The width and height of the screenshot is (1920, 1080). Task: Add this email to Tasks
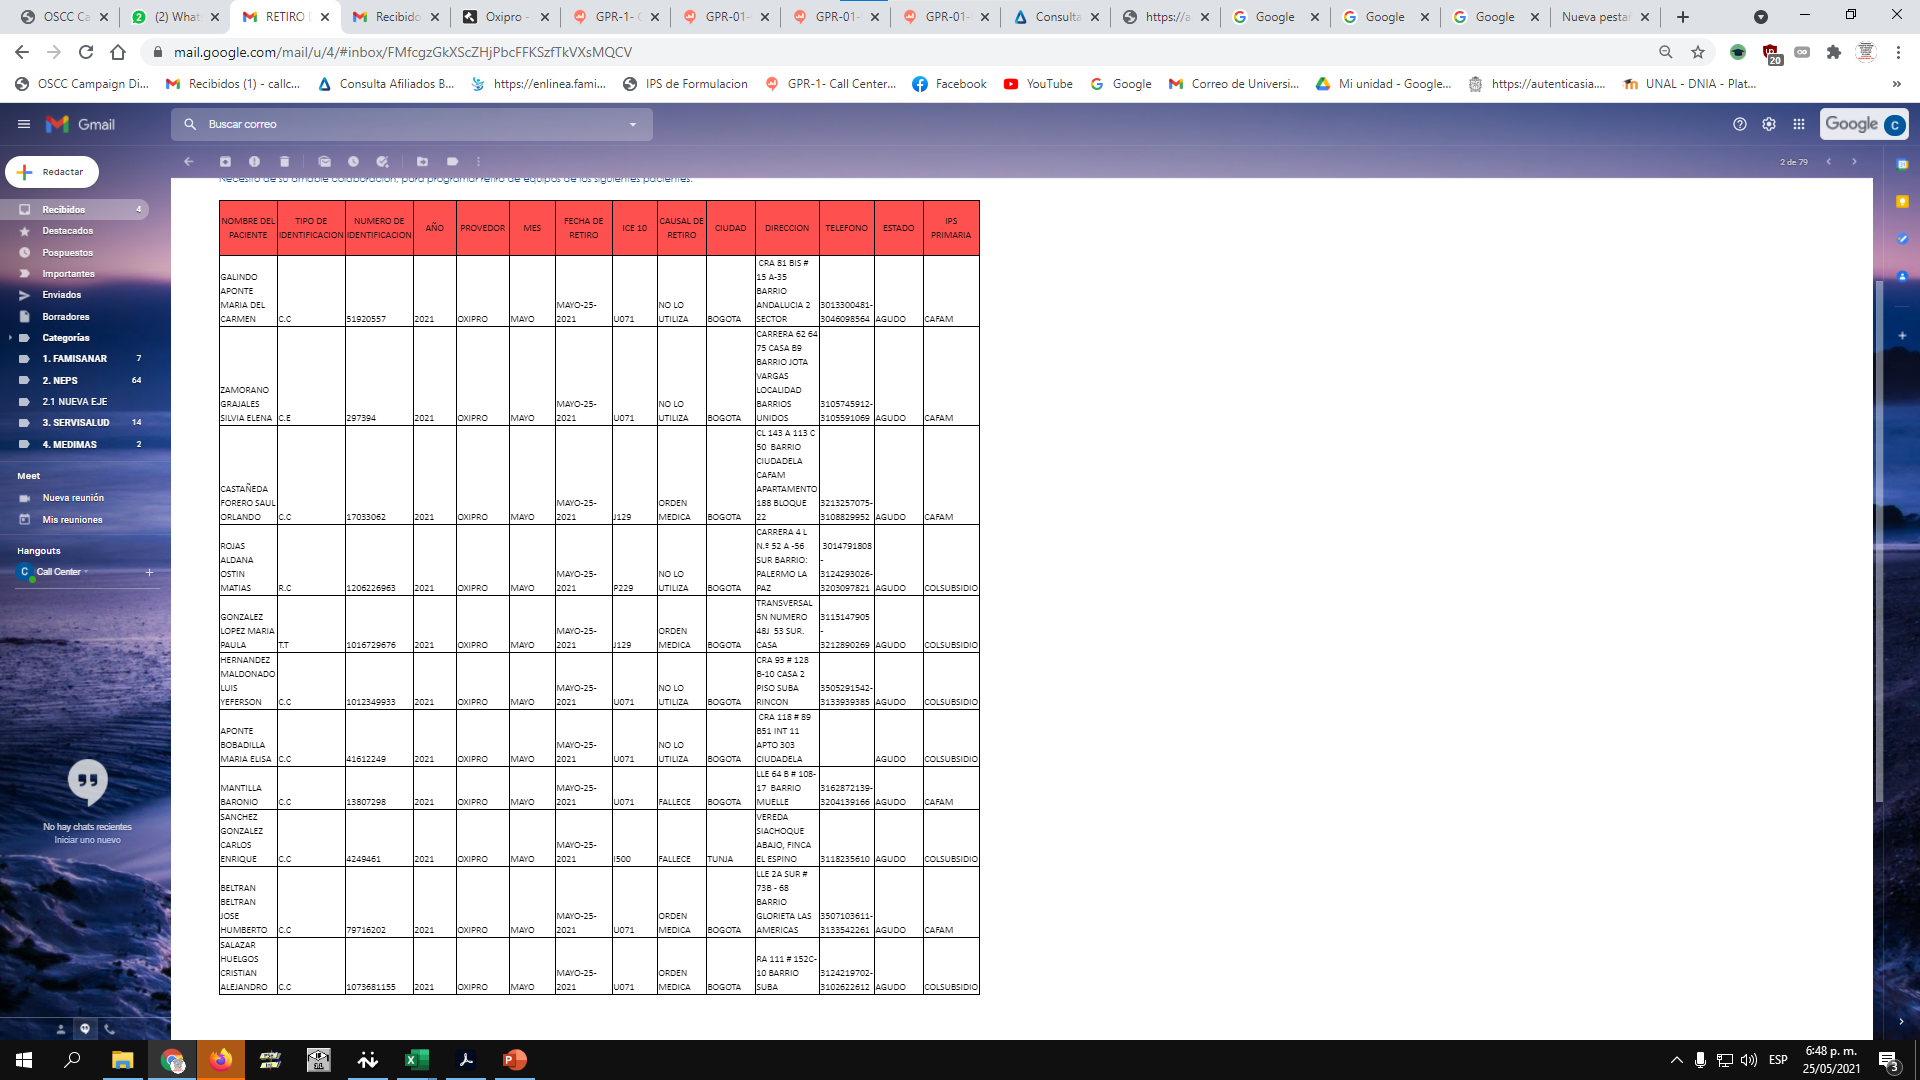382,161
